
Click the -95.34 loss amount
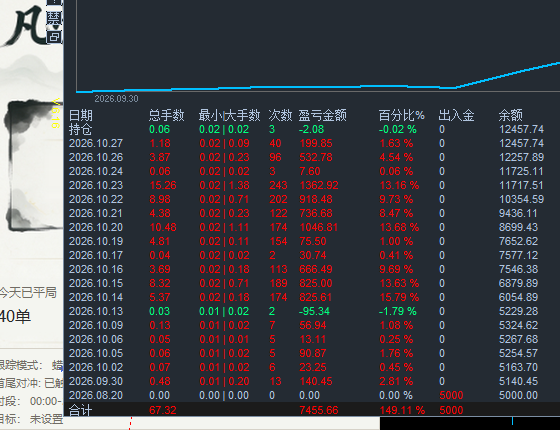point(314,311)
